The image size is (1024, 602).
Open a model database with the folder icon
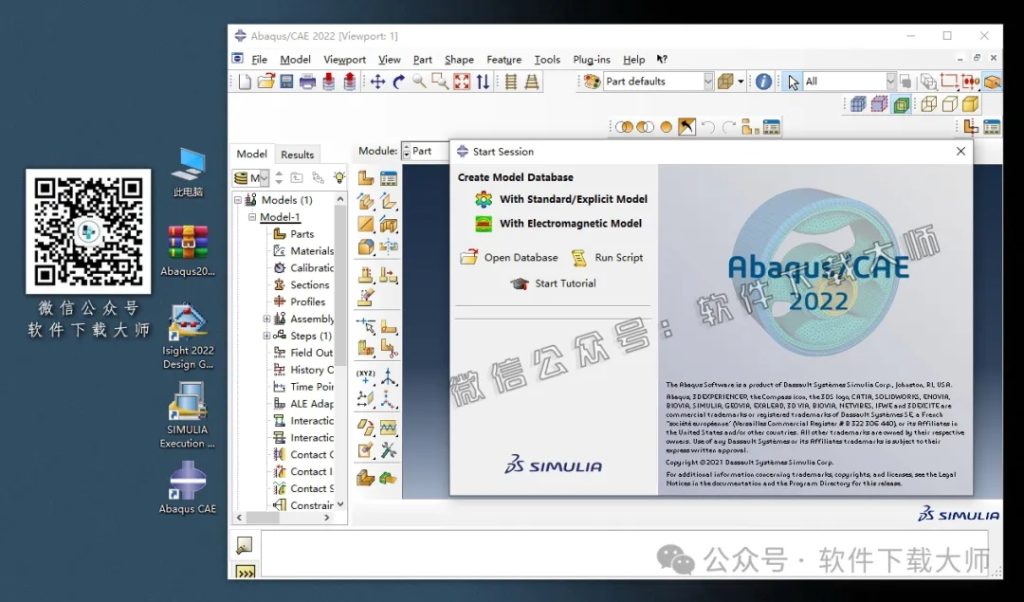(264, 82)
